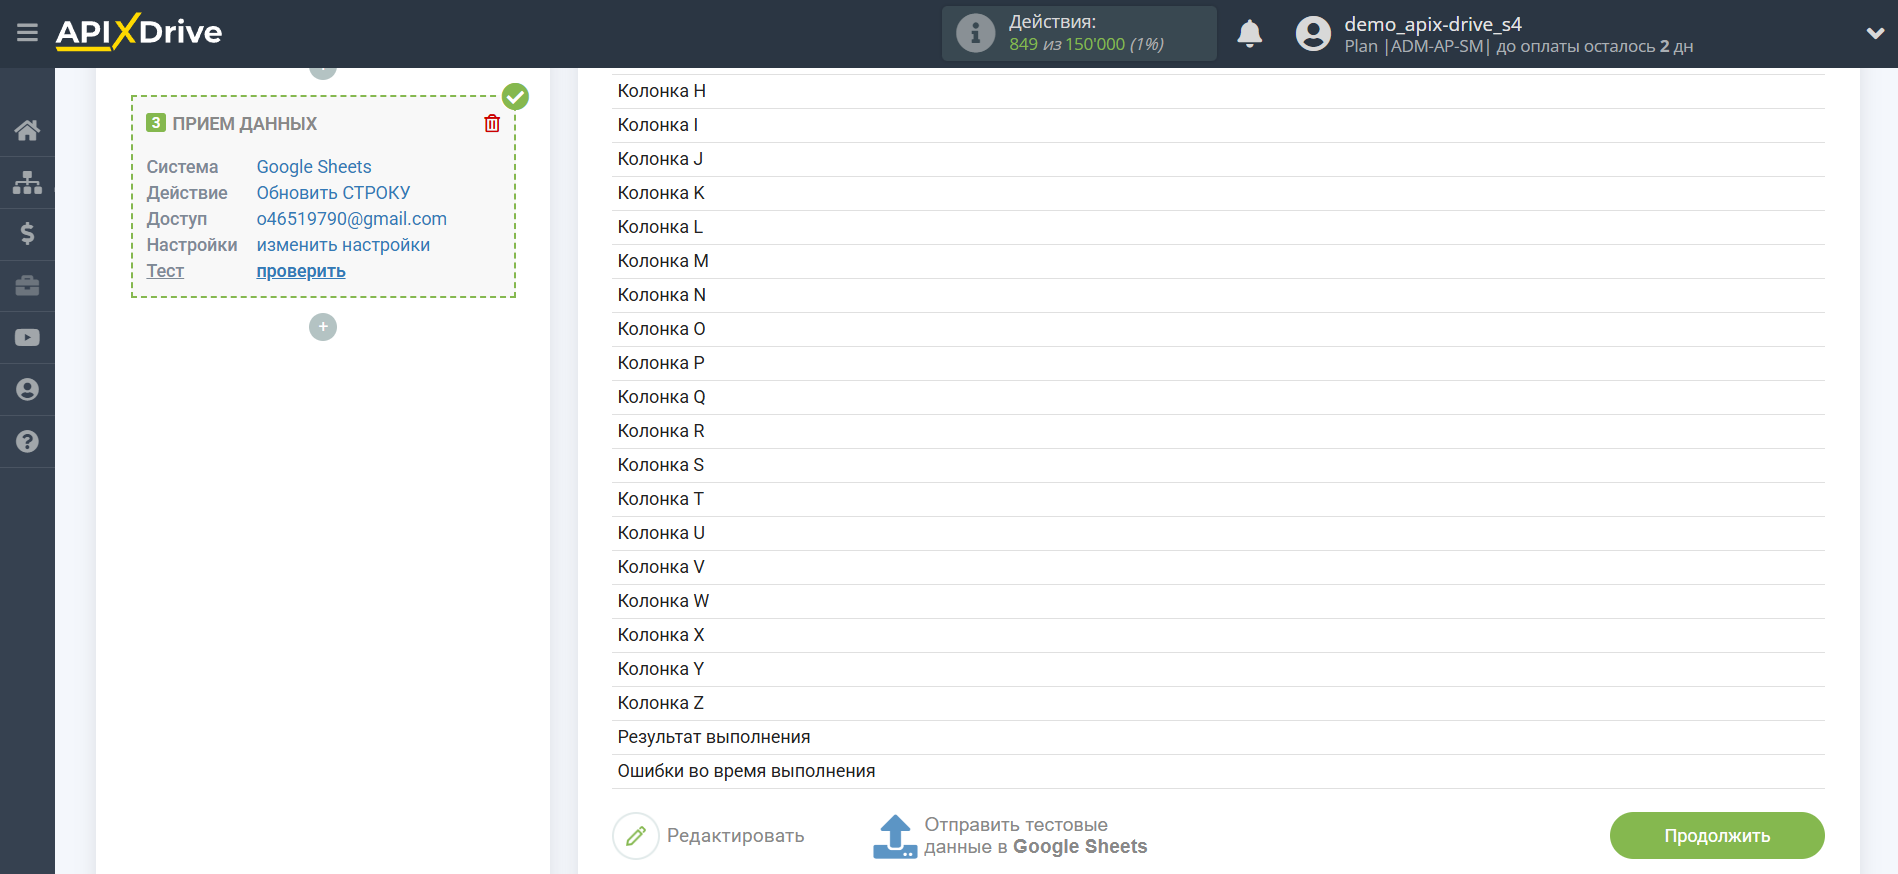1898x874 pixels.
Task: Click 'Колонка Y' row
Action: tap(1218, 669)
